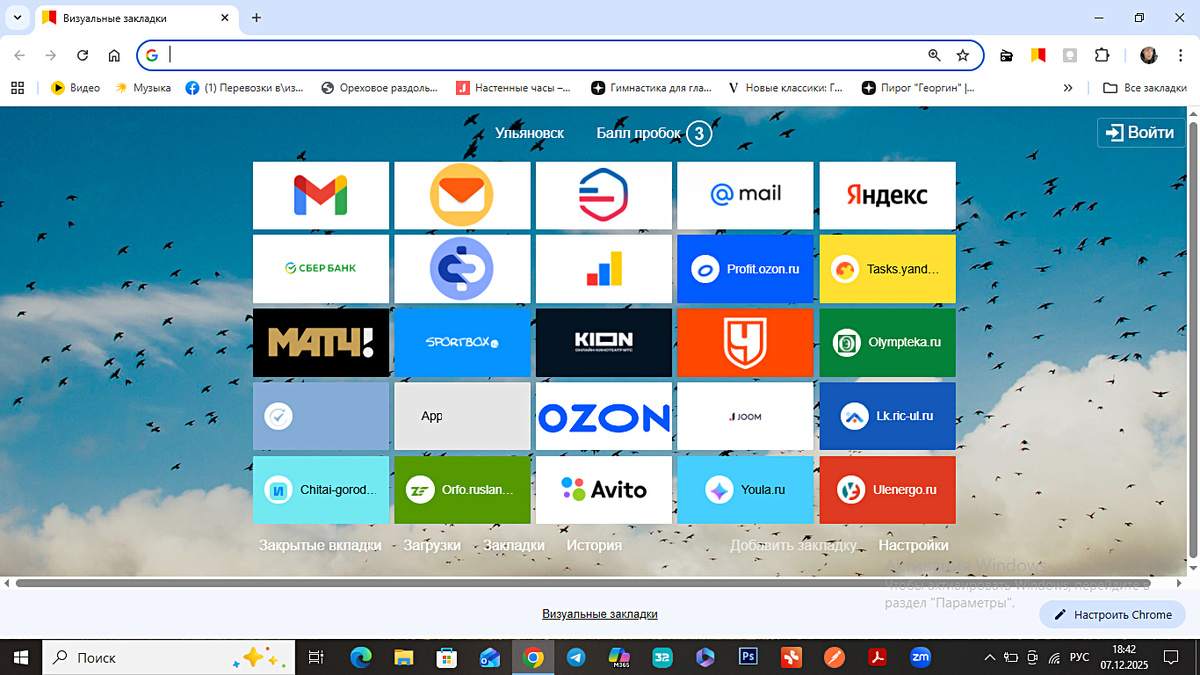Open the Profit.ozon.ru tile
The height and width of the screenshot is (675, 1200).
pos(745,269)
